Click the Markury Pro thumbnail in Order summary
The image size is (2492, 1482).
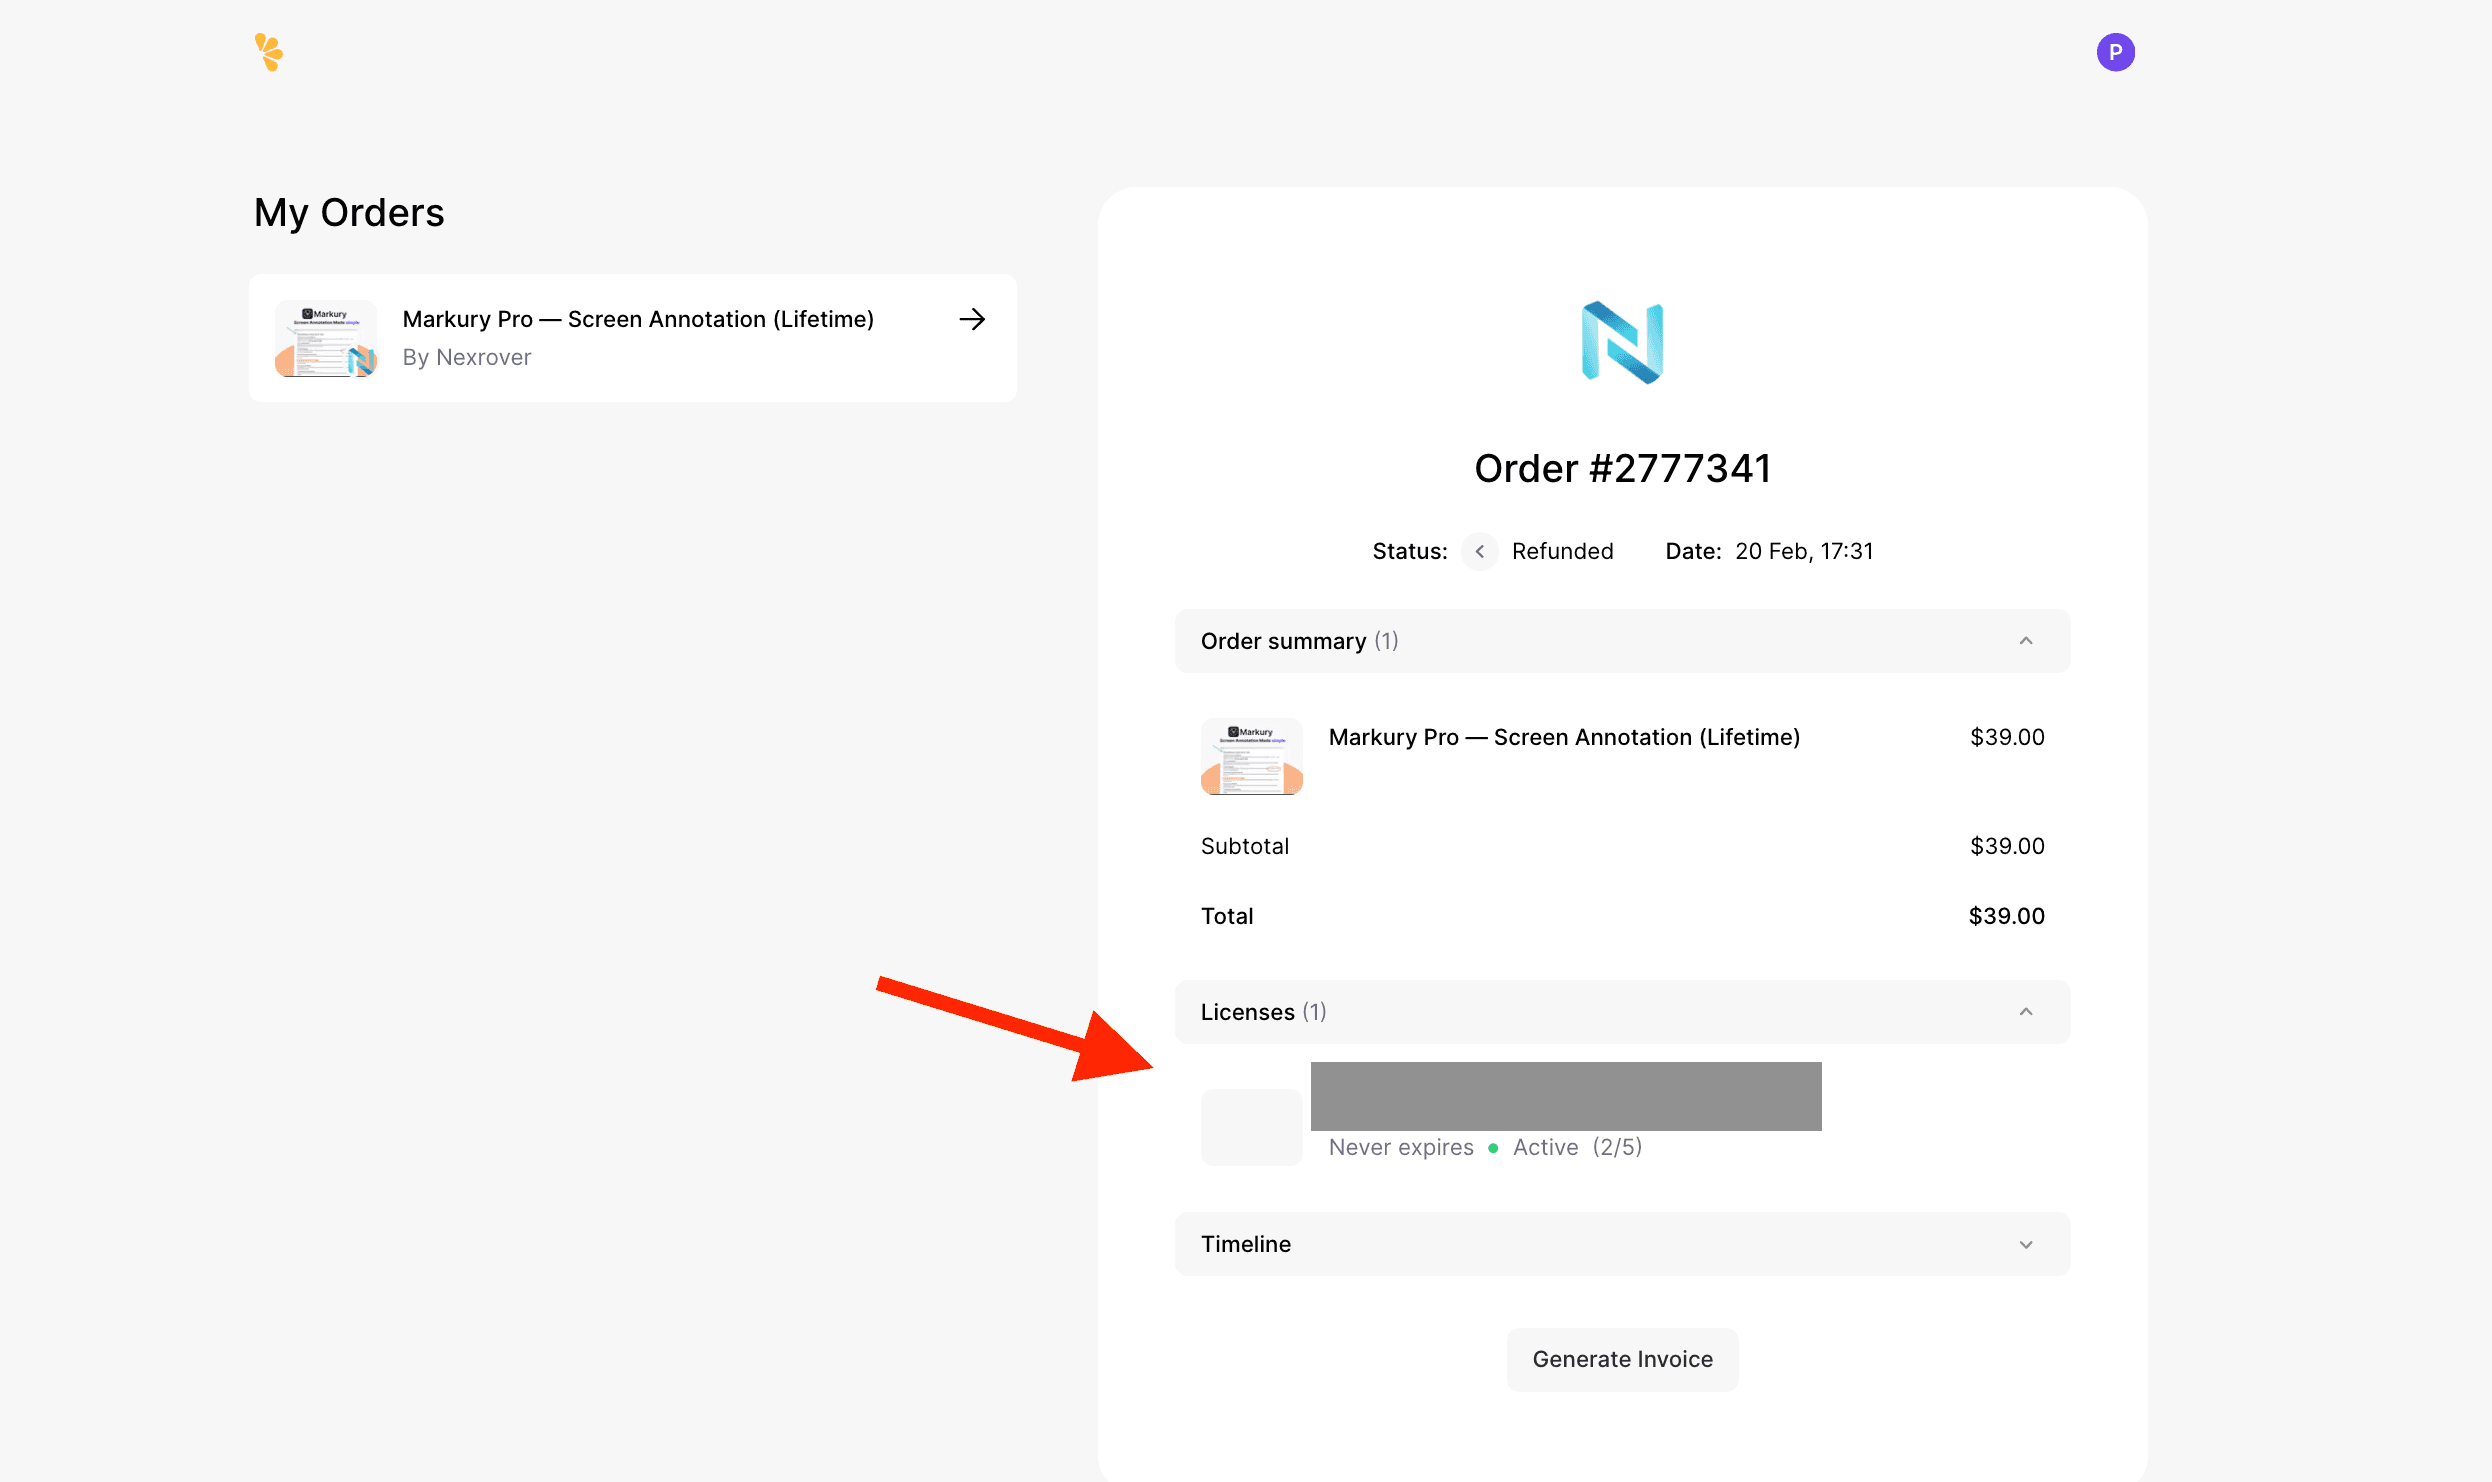1251,756
